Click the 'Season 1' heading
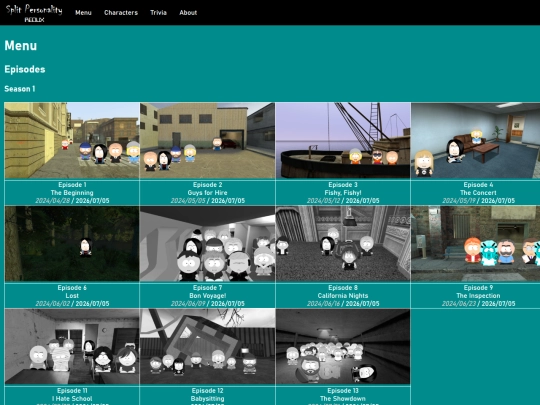The width and height of the screenshot is (540, 405). pos(20,89)
